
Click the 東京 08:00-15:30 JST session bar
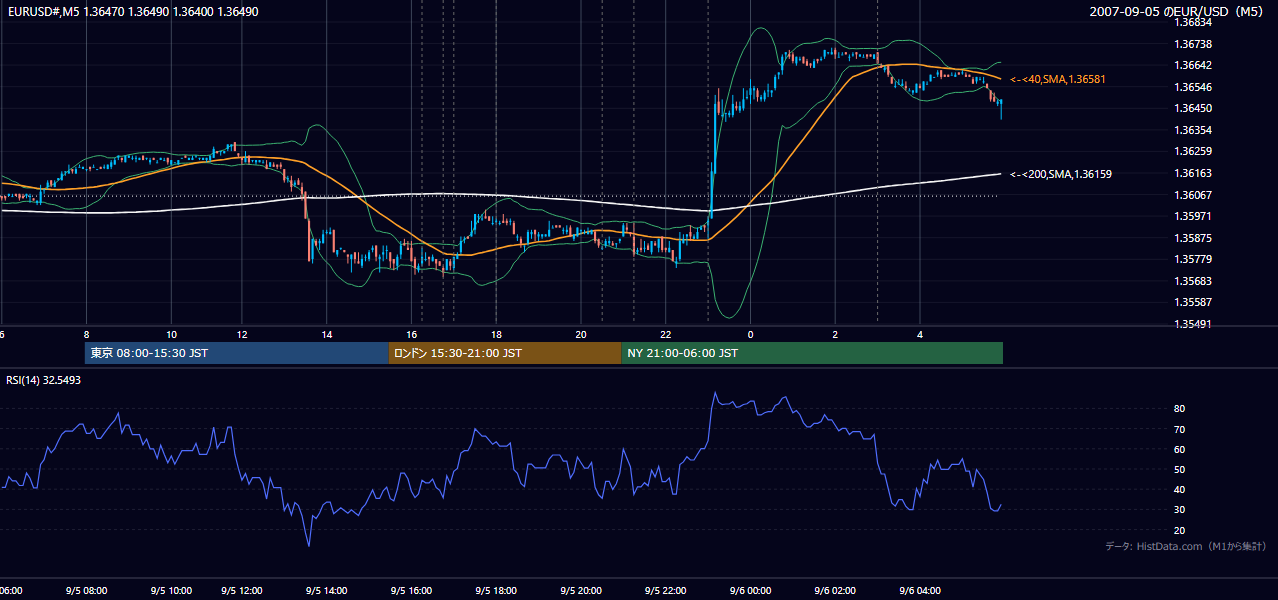tap(237, 353)
